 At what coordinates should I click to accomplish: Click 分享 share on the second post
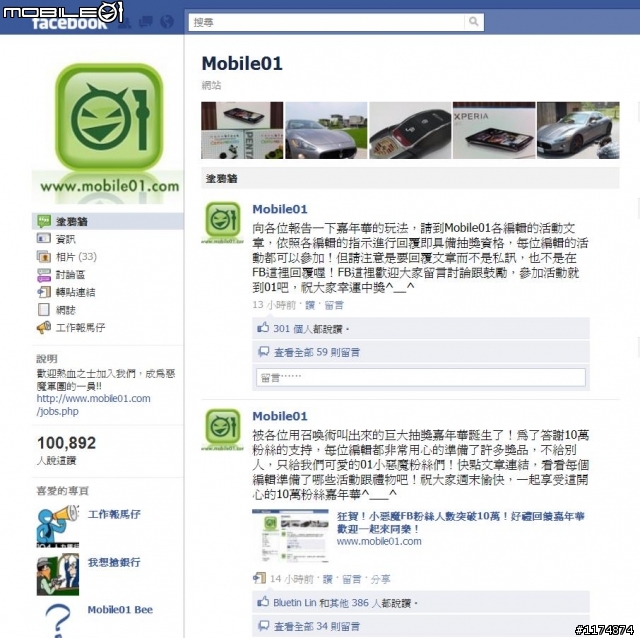pos(380,579)
